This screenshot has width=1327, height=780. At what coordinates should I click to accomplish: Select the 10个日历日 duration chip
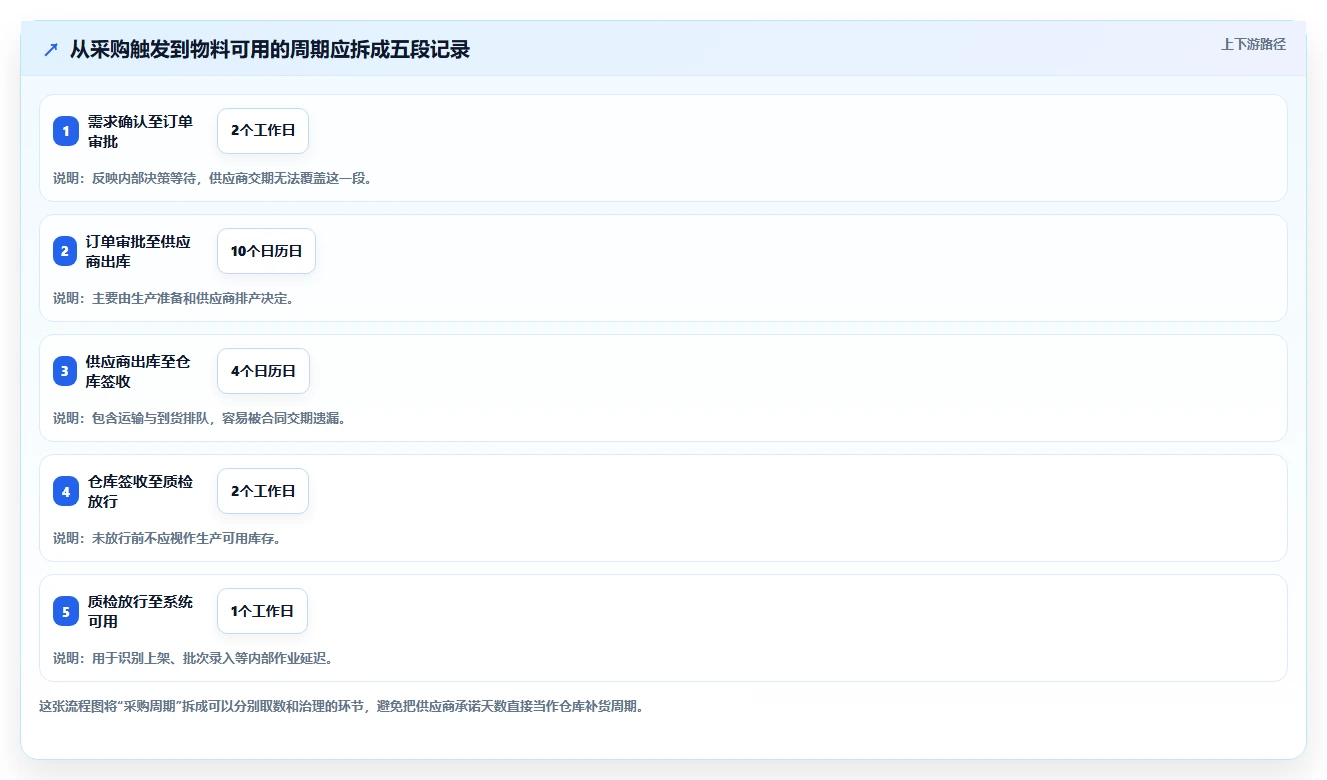(266, 251)
